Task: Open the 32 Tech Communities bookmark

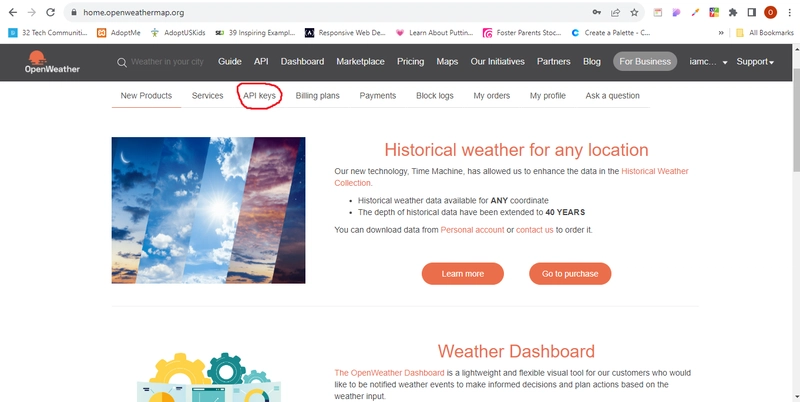Action: click(x=47, y=33)
